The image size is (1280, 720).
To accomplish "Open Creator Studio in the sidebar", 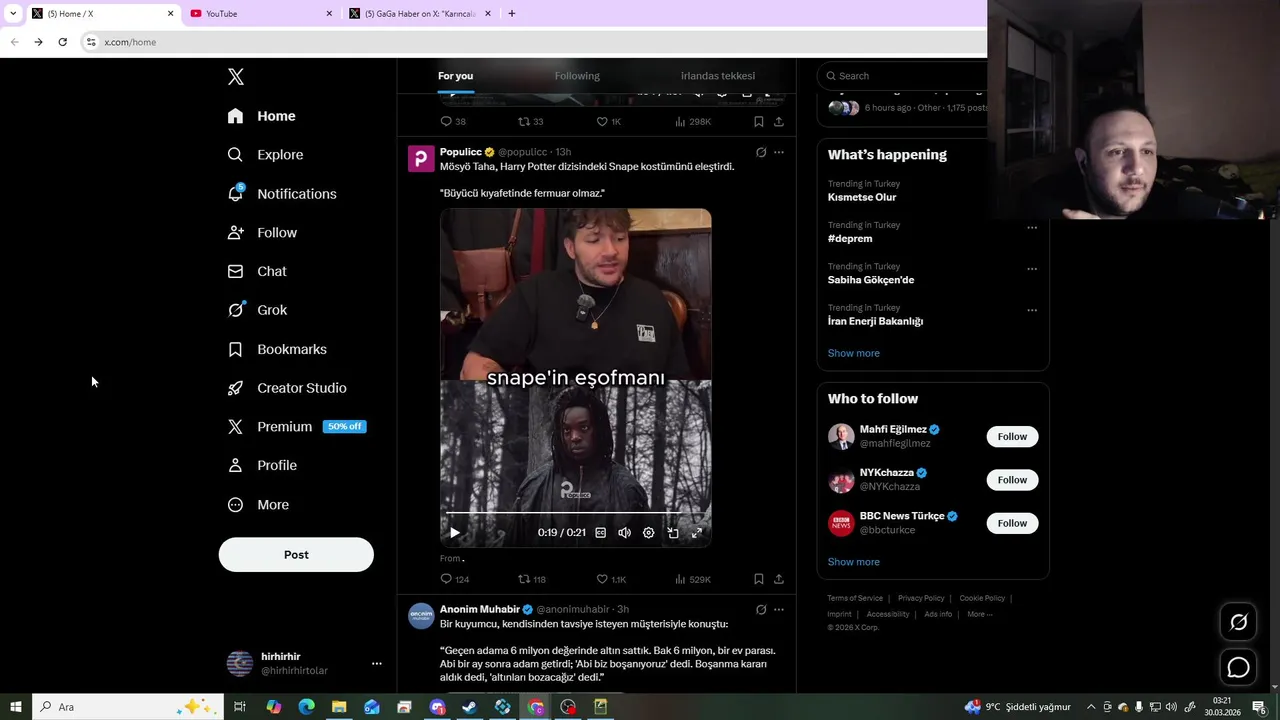I will pyautogui.click(x=287, y=388).
